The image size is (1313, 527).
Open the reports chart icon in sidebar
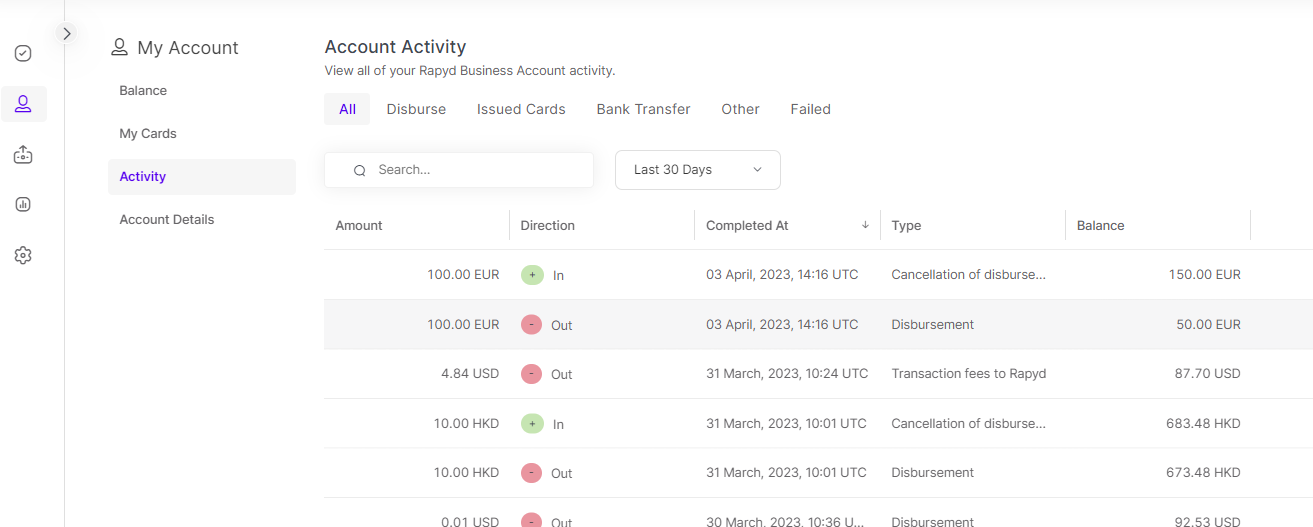tap(23, 204)
